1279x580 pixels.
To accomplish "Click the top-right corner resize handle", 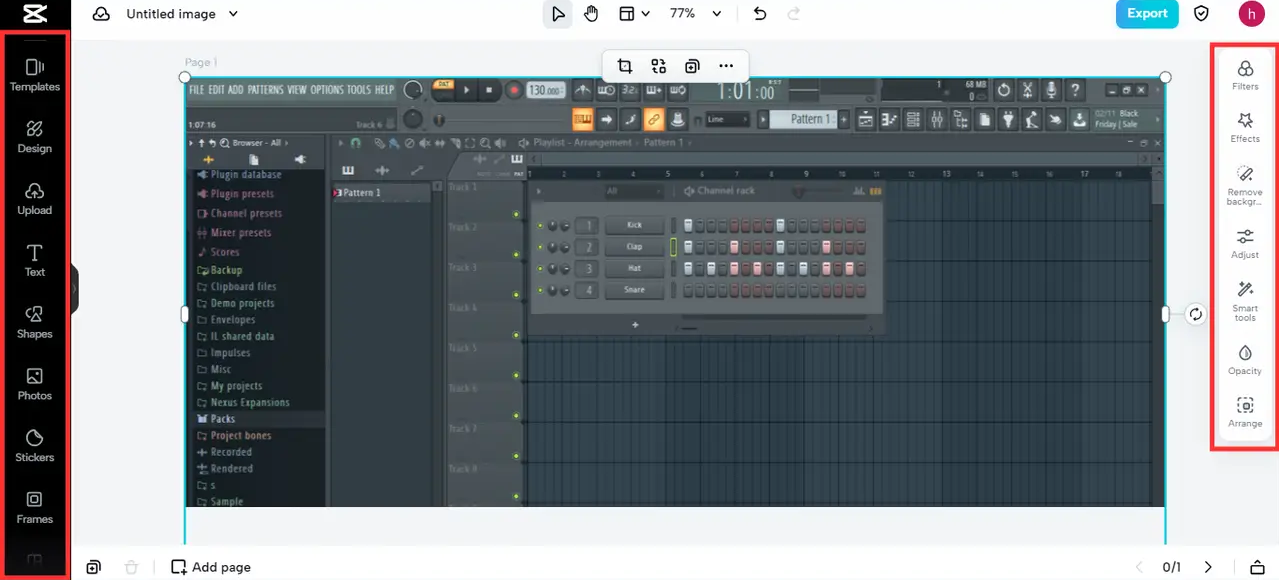I will tap(1165, 77).
